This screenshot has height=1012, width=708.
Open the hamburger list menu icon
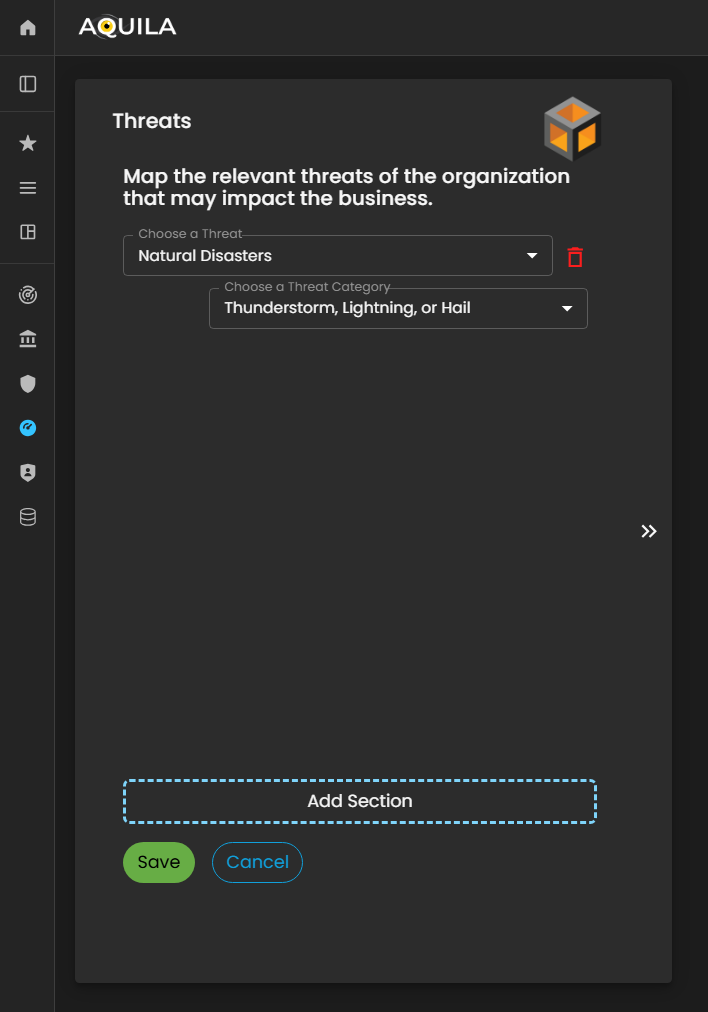(x=28, y=188)
